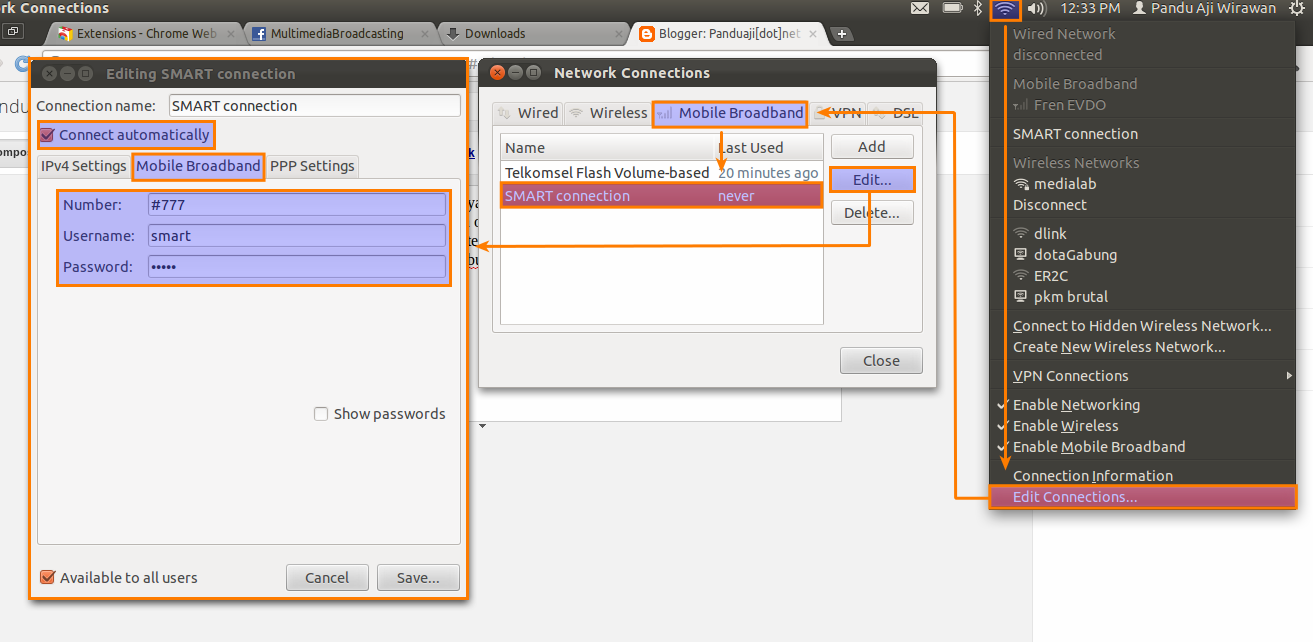Select medialab wireless network
This screenshot has width=1313, height=643.
[x=1142, y=184]
